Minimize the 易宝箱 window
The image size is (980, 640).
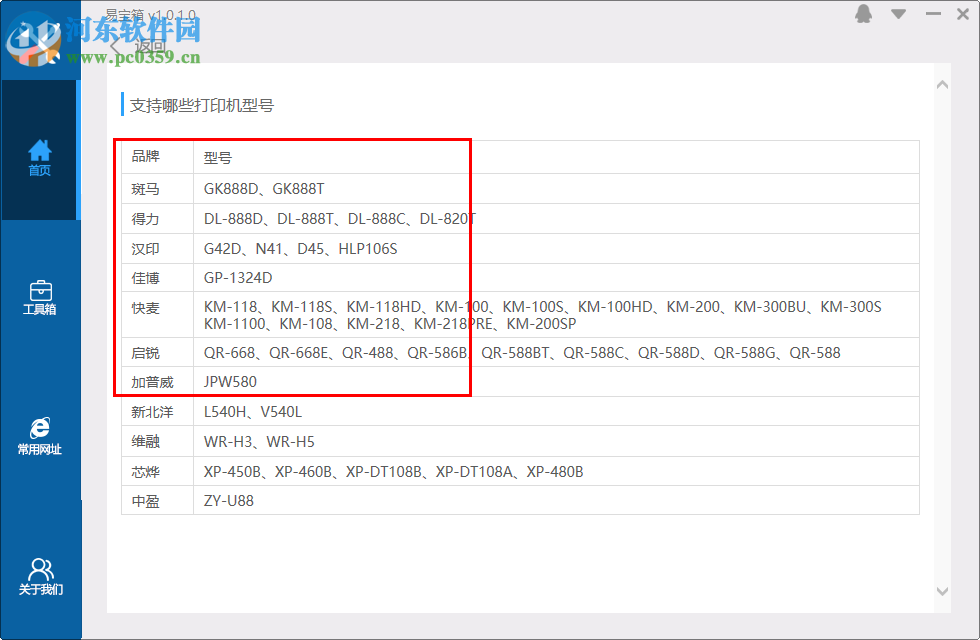(x=934, y=14)
